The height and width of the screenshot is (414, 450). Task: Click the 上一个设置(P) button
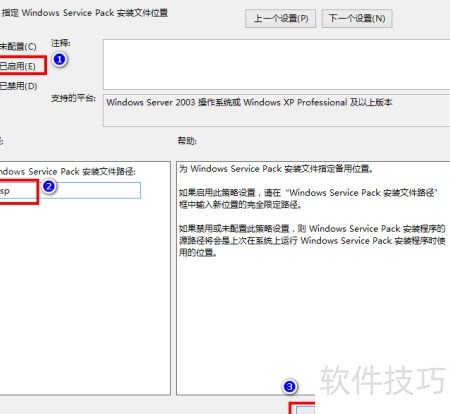pyautogui.click(x=280, y=18)
